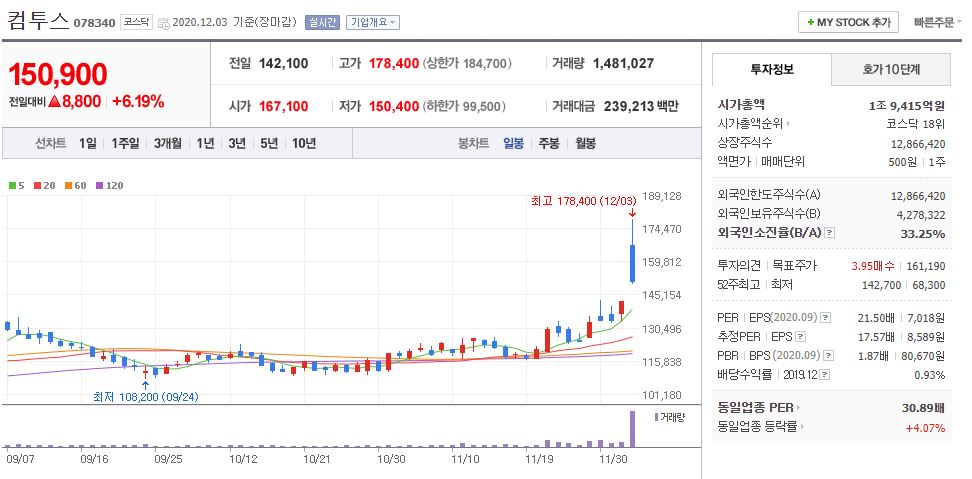Click the 최저 108,200 (09/24) chart marker
Image resolution: width=972 pixels, height=479 pixels.
(x=146, y=397)
